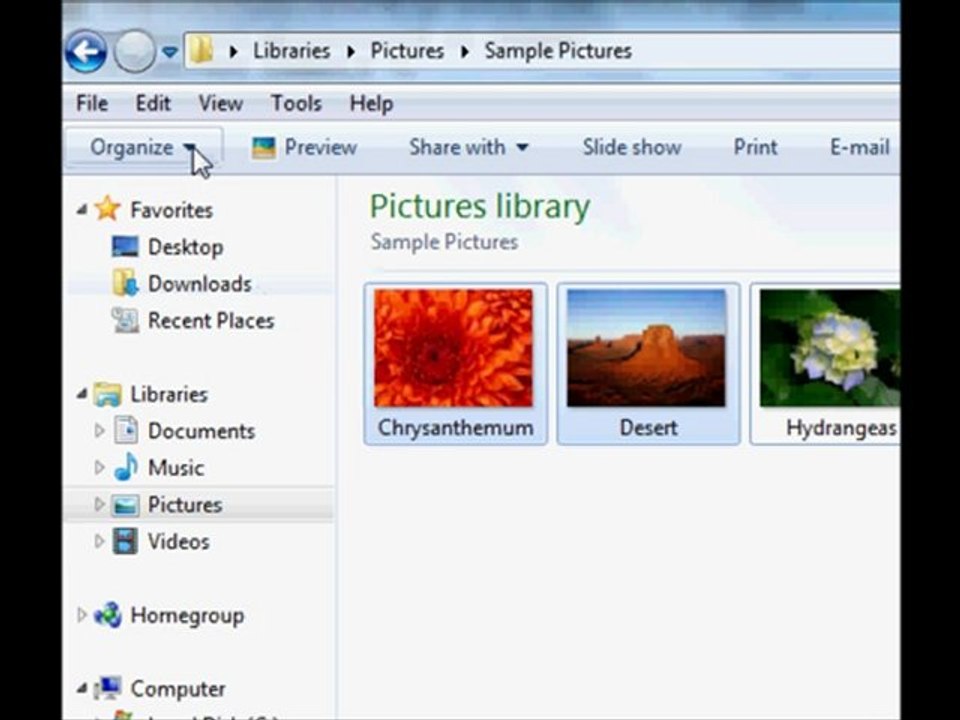960x720 pixels.
Task: Select Pictures in the address breadcrumb
Action: 407,51
